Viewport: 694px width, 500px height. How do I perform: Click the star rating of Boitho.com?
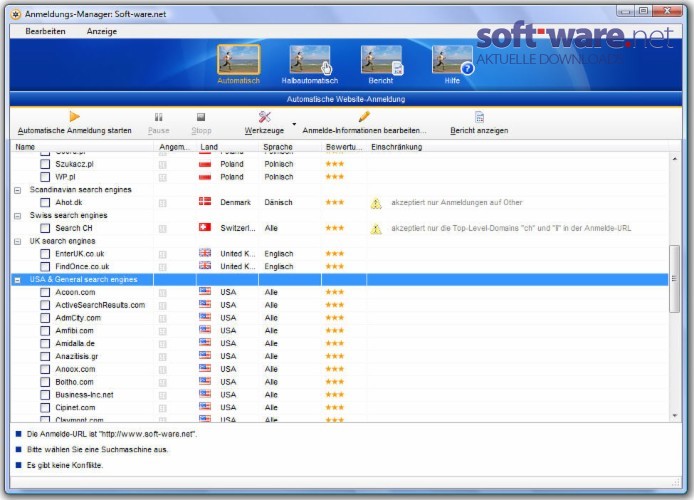335,382
